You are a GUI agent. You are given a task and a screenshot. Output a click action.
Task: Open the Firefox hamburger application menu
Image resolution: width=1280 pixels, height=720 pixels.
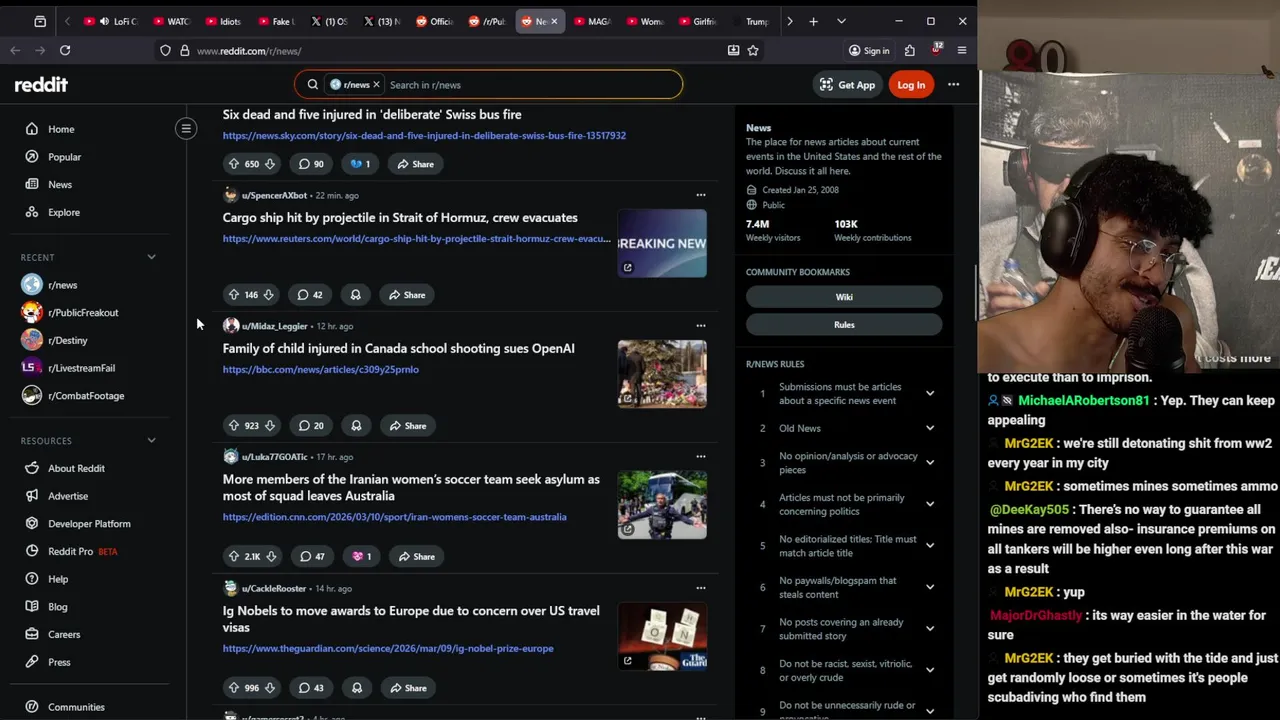[962, 50]
